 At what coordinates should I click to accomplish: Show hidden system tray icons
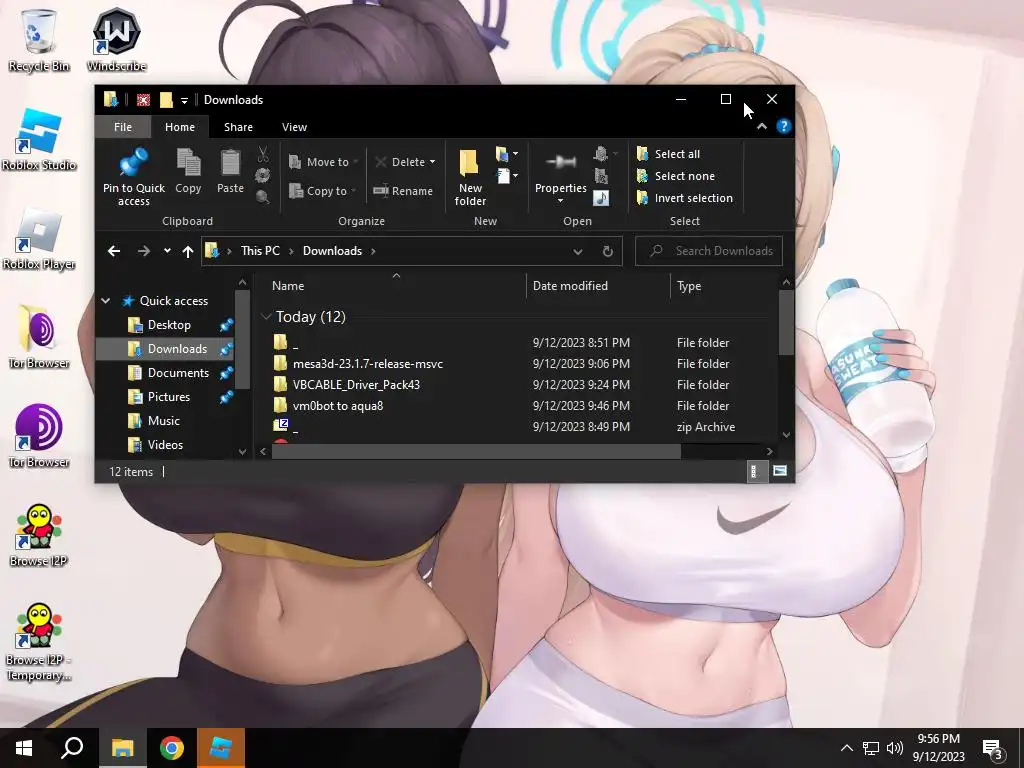click(x=846, y=748)
